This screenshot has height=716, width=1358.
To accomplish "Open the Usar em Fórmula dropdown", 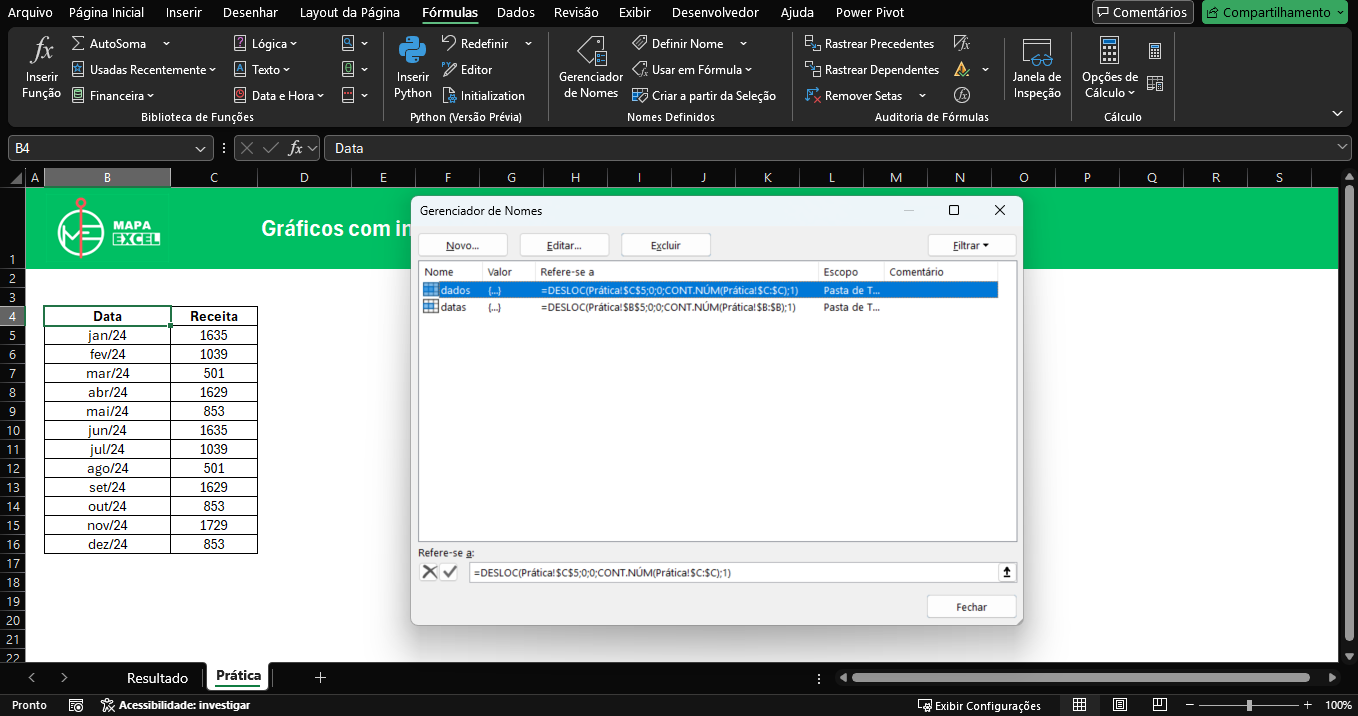I will coord(692,70).
